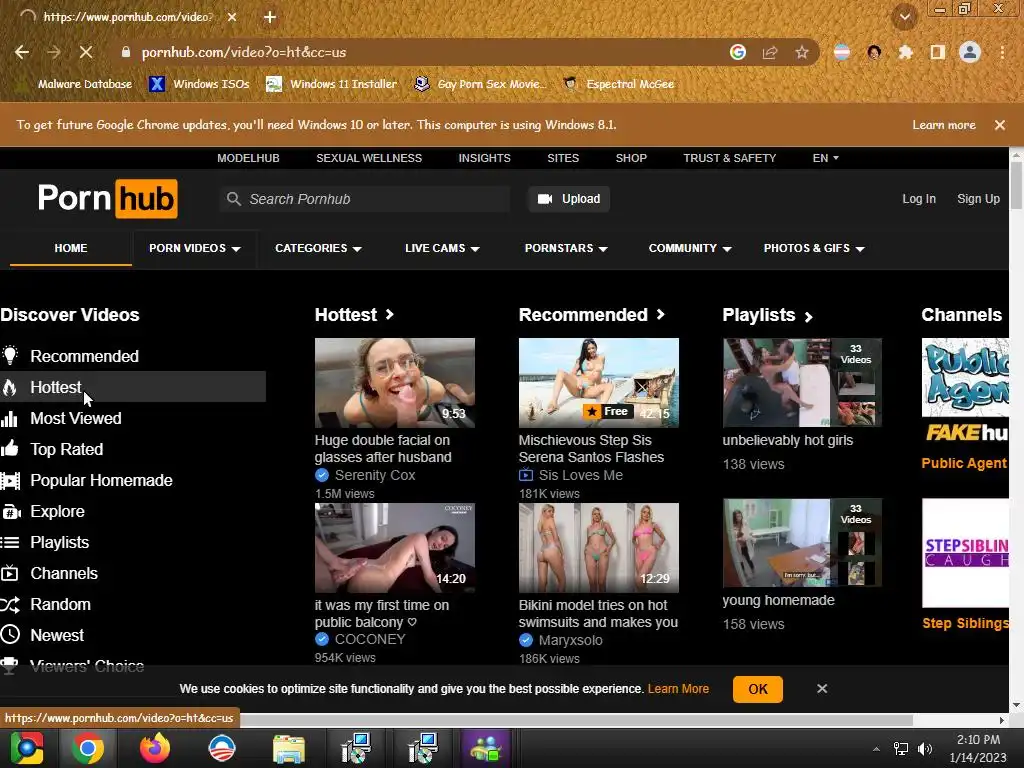The width and height of the screenshot is (1024, 768).
Task: Open the Windows ISOs bookmark
Action: pos(200,84)
